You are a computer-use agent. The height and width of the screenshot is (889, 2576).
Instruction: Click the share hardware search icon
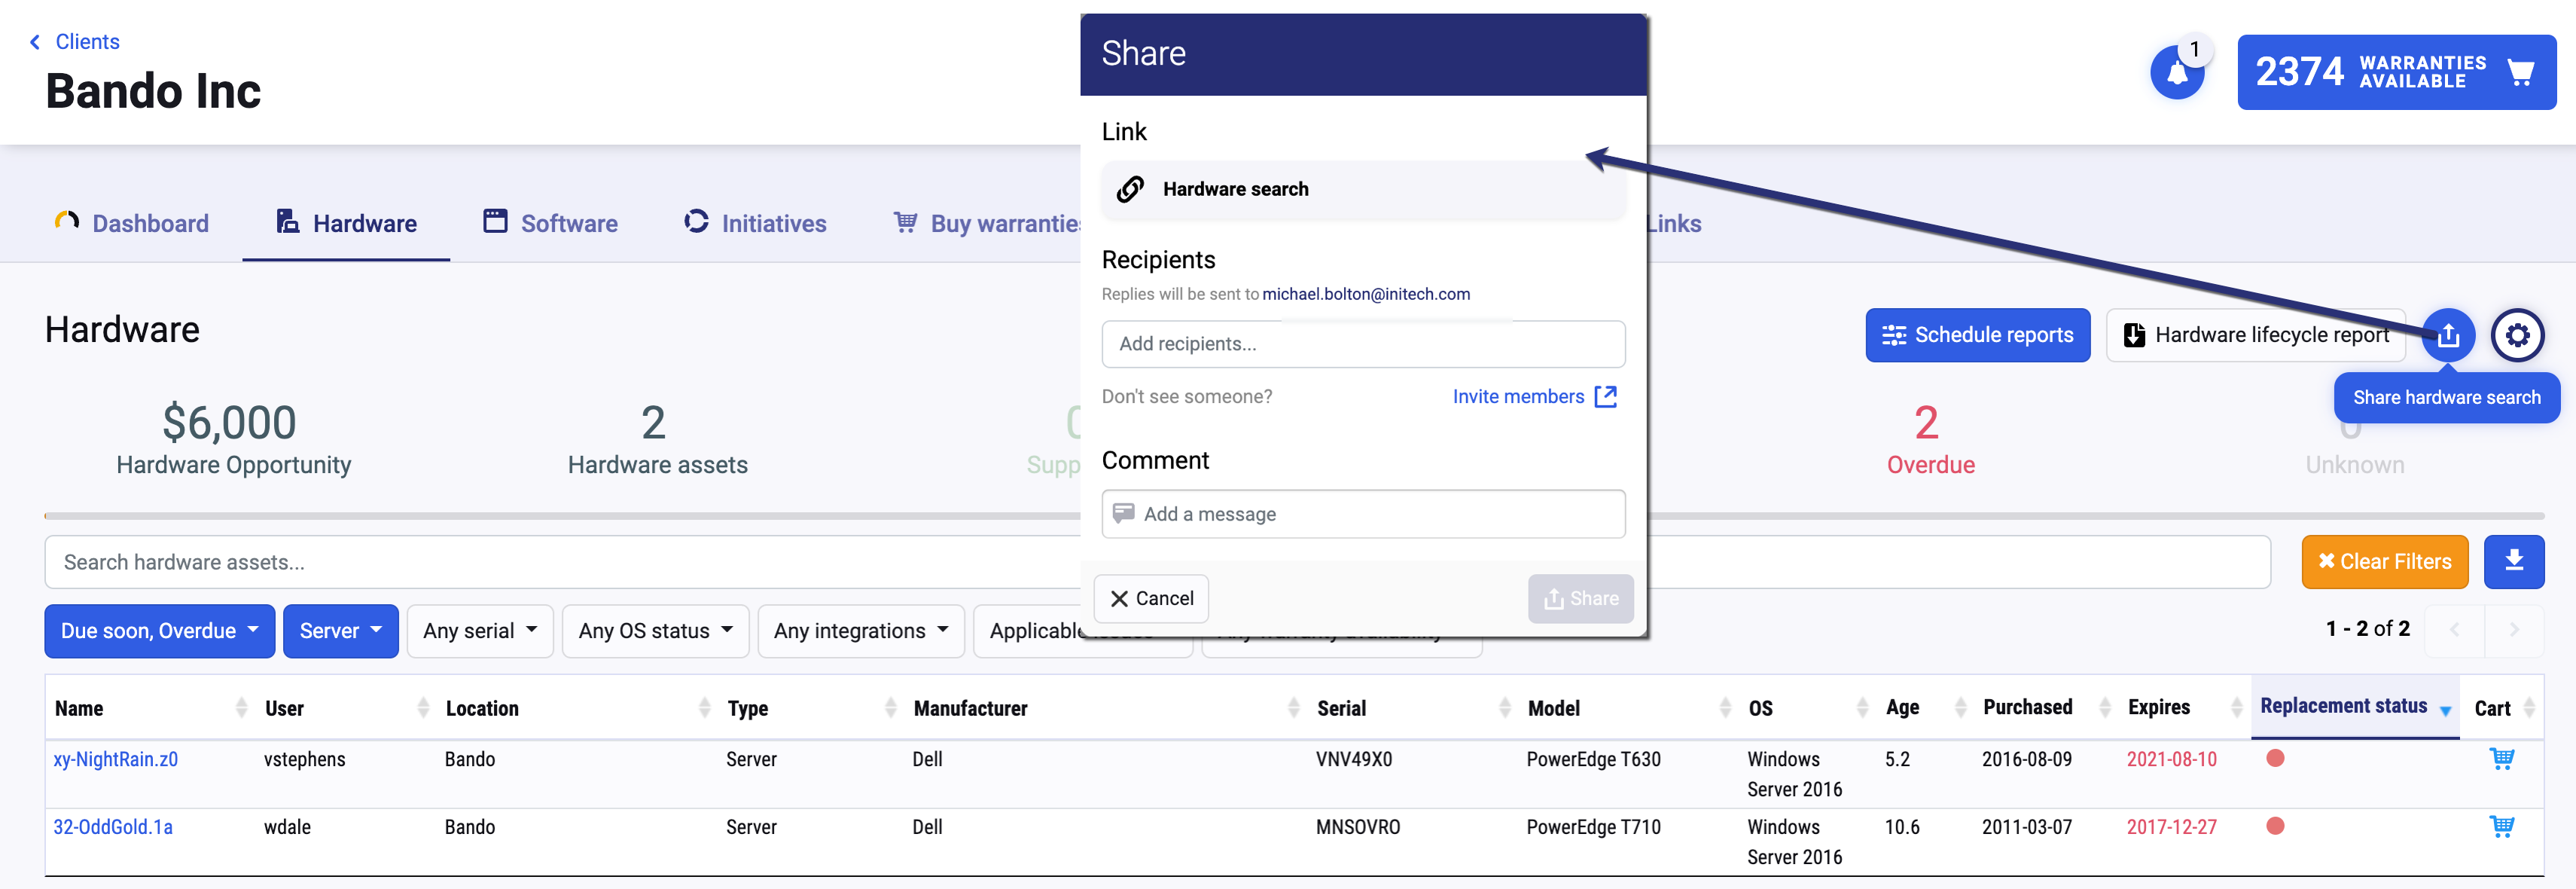2447,335
